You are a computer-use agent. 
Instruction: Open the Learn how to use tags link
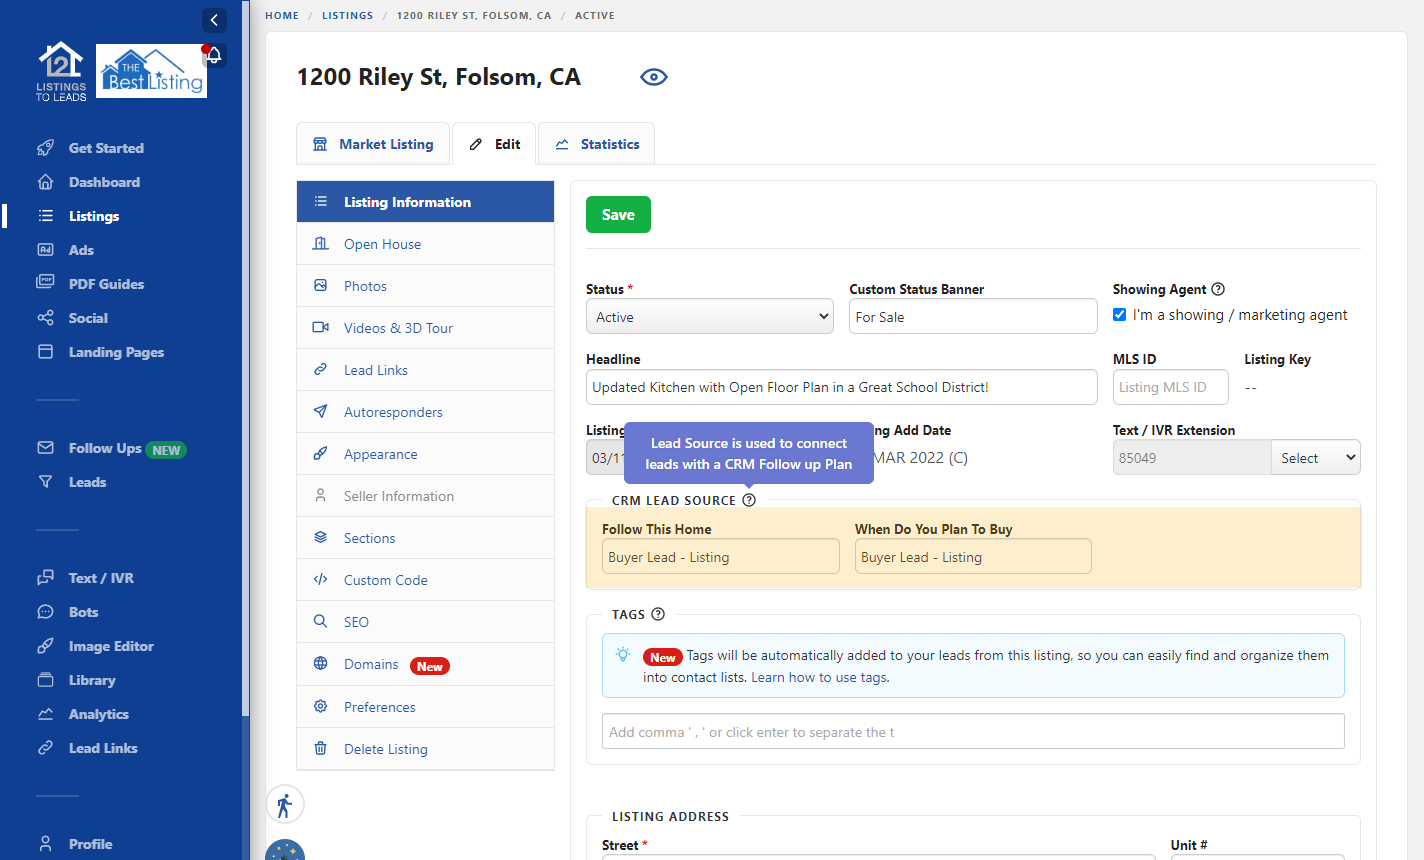click(x=820, y=677)
